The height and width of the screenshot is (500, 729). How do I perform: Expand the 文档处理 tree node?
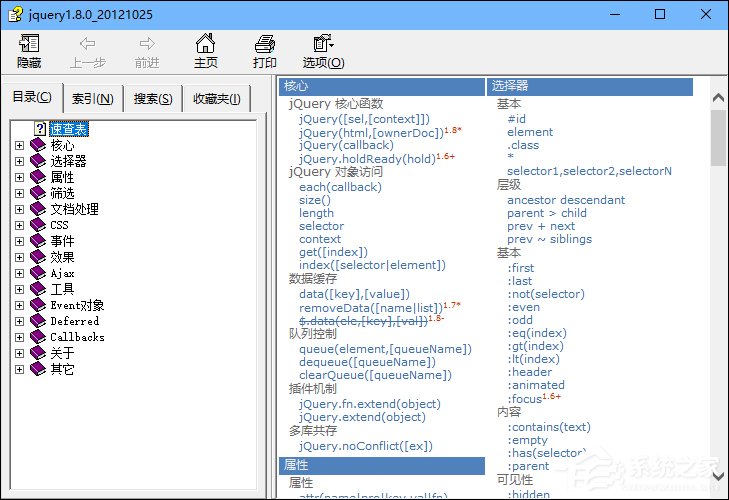pos(19,209)
